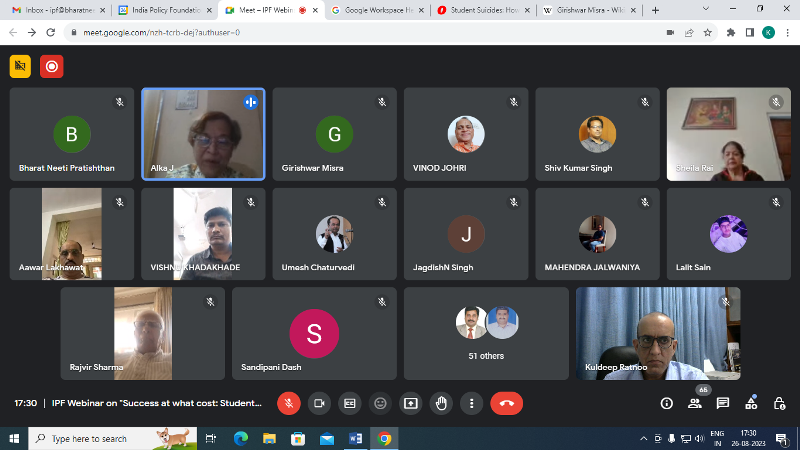This screenshot has width=800, height=450.
Task: Open the three-dot more options menu
Action: coord(471,403)
